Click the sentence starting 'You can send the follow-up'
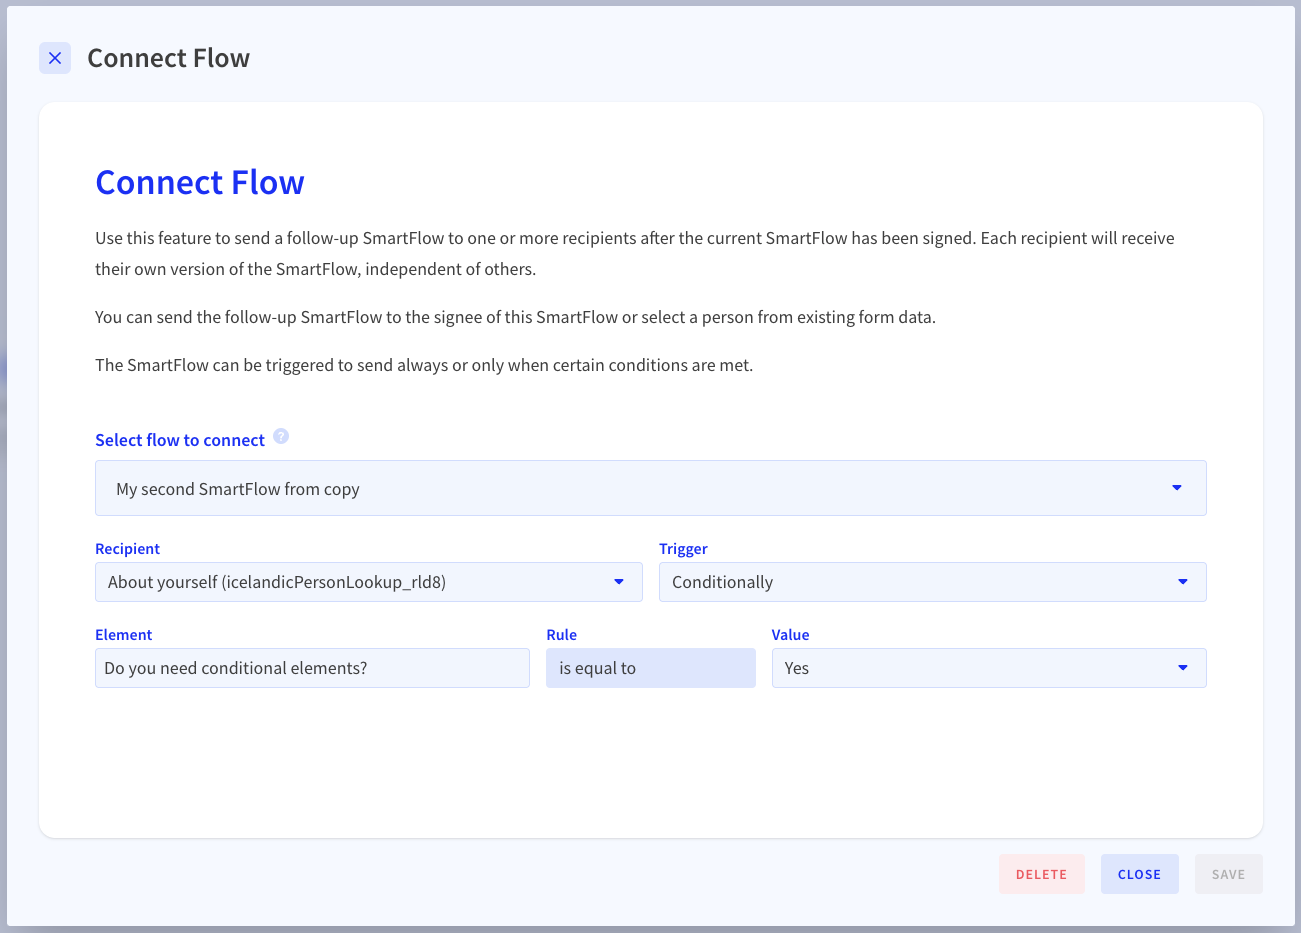Image resolution: width=1301 pixels, height=933 pixels. pos(515,317)
